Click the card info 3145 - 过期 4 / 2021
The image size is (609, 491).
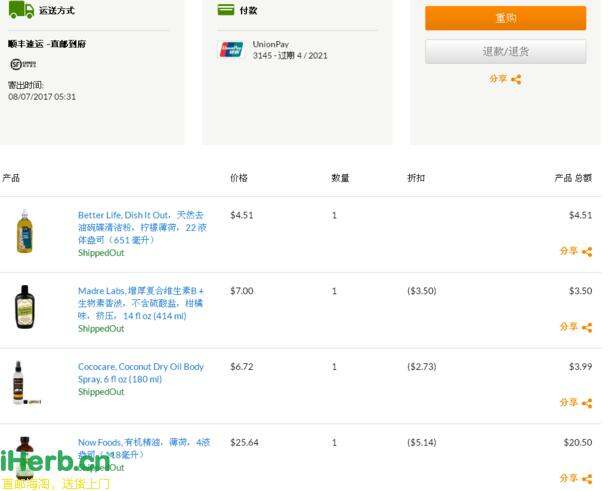290,56
